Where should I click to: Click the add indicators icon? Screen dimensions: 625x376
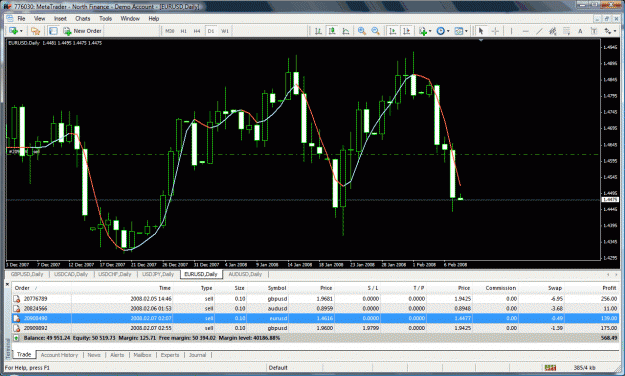click(423, 31)
